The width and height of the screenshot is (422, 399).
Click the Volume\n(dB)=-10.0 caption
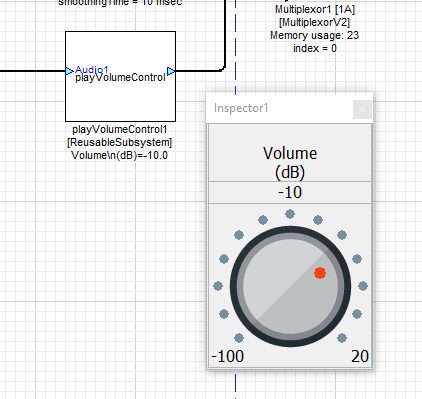(x=119, y=155)
